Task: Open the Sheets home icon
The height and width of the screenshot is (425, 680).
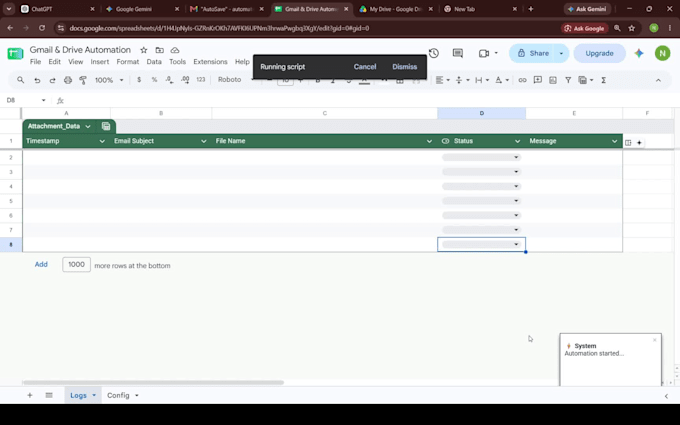Action: tap(15, 54)
